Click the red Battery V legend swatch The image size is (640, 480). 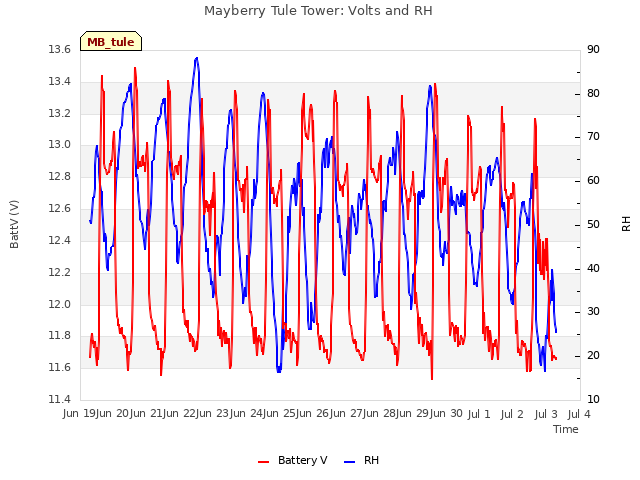tap(264, 462)
